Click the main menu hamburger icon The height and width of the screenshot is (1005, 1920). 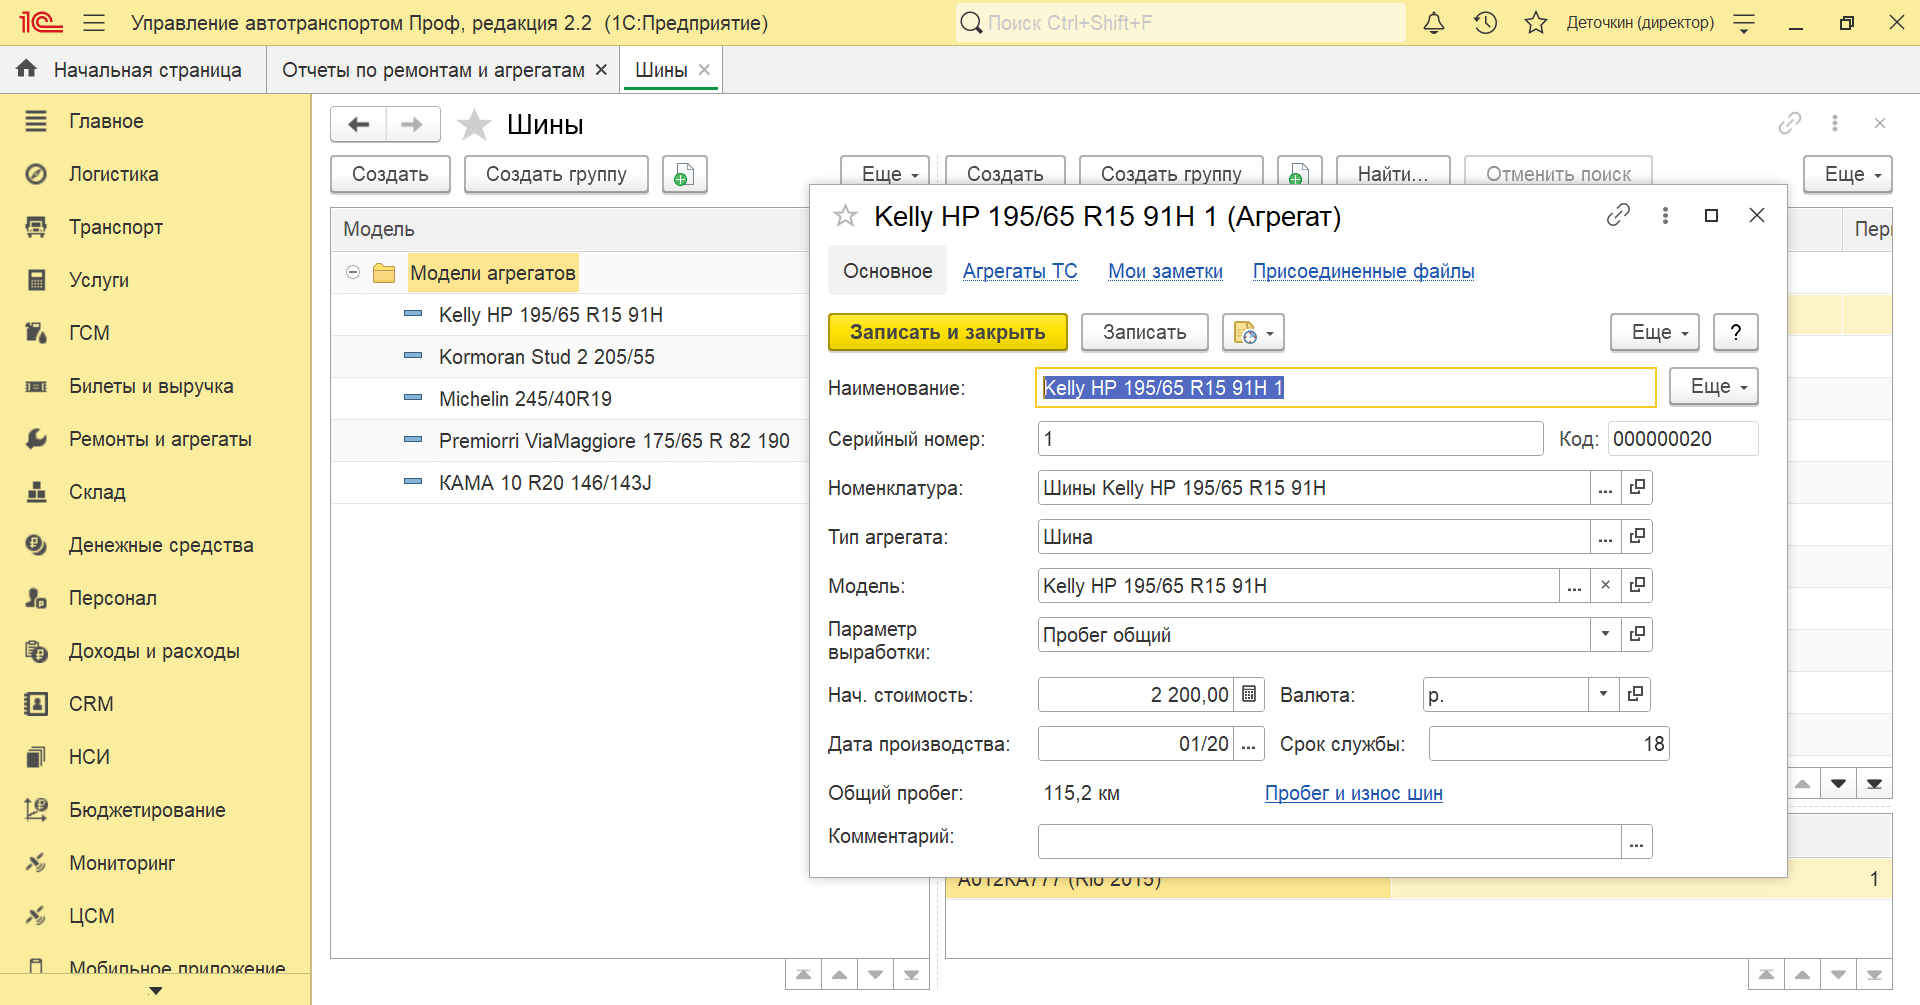coord(94,23)
